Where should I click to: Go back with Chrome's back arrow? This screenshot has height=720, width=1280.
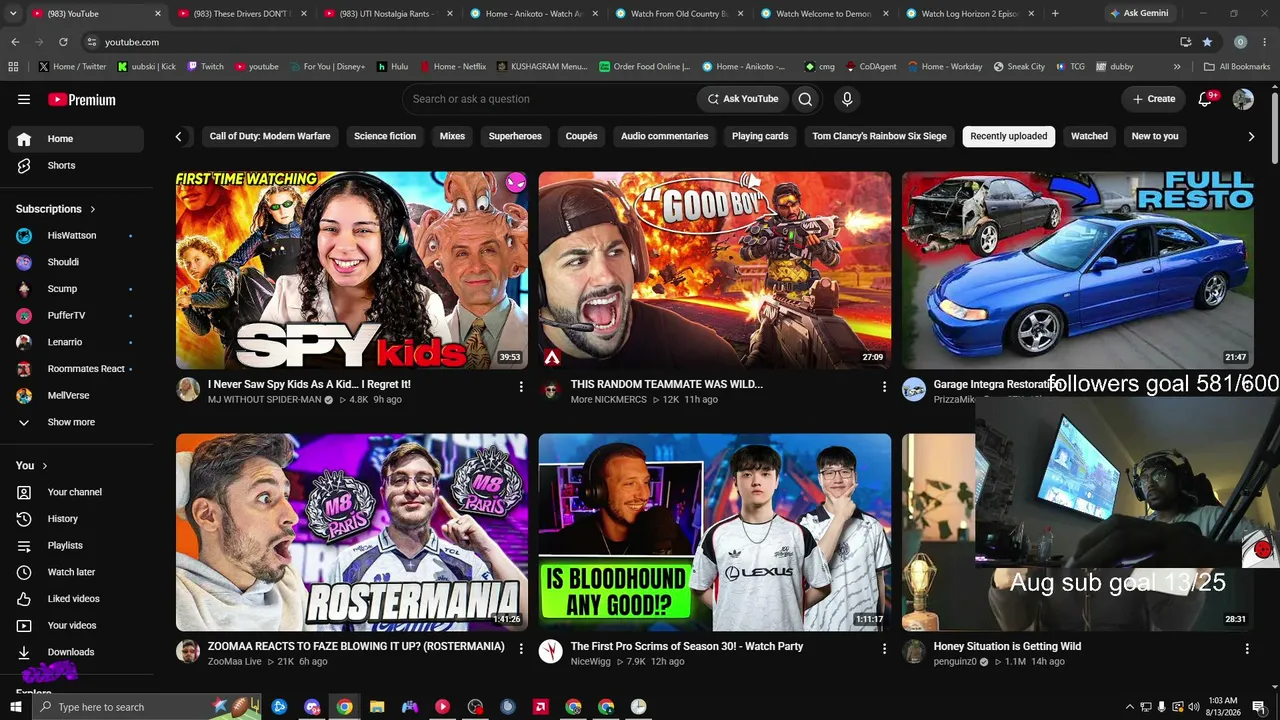15,42
